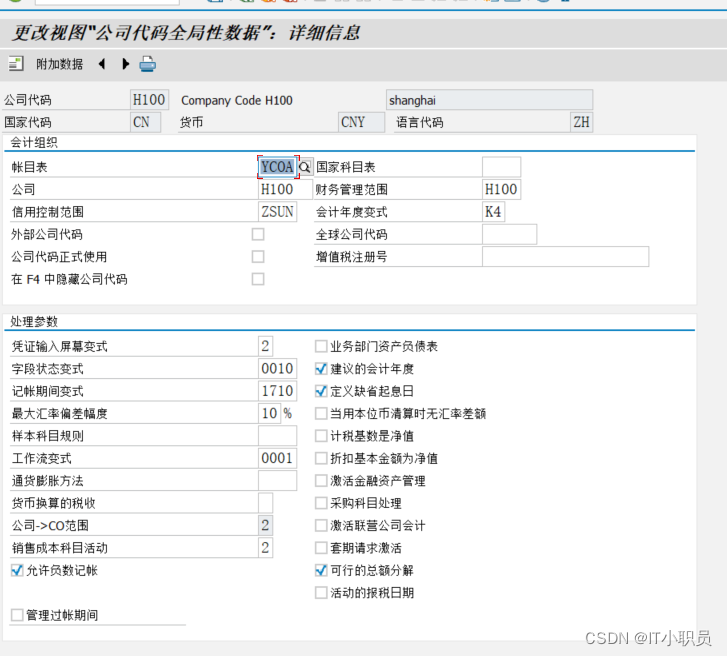The image size is (727, 656).
Task: Enable 业务部门资产负债表 checkbox
Action: pyautogui.click(x=321, y=346)
